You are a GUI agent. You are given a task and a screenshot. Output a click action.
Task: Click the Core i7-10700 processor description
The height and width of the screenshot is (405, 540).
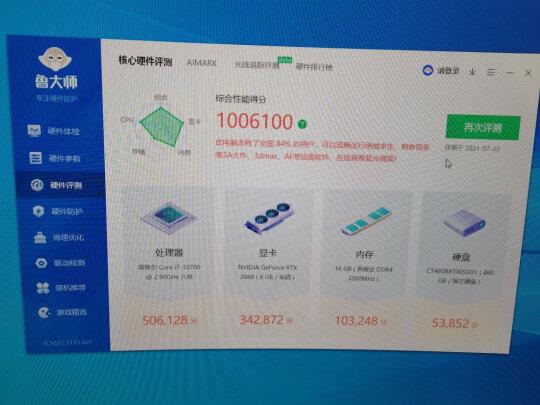[x=169, y=272]
